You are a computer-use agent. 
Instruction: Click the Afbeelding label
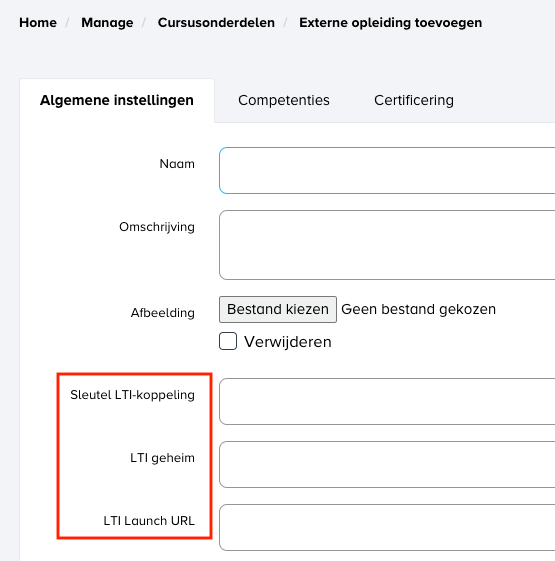click(162, 313)
